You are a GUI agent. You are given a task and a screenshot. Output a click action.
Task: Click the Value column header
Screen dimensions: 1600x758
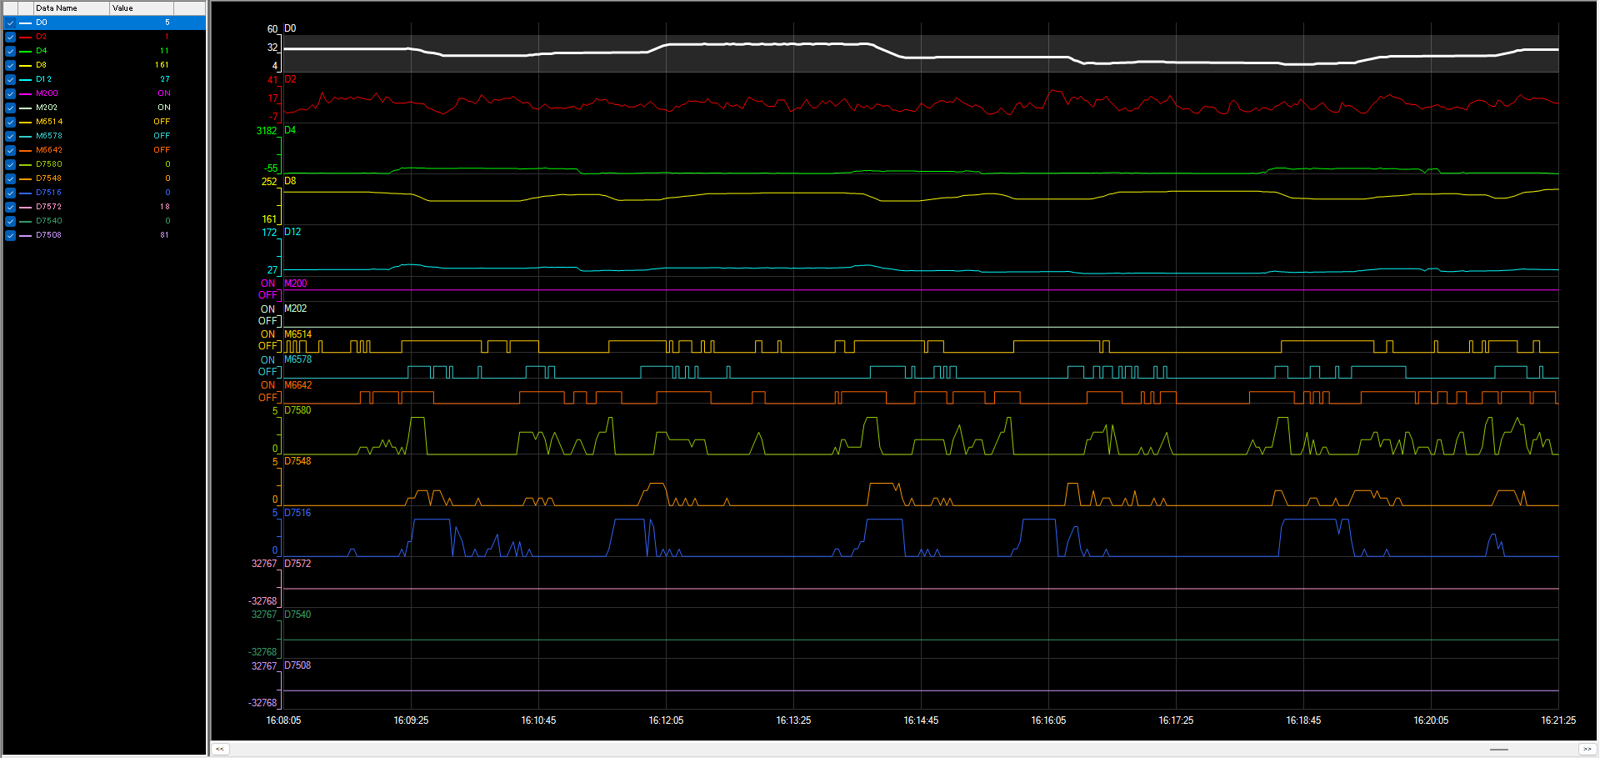pos(141,8)
